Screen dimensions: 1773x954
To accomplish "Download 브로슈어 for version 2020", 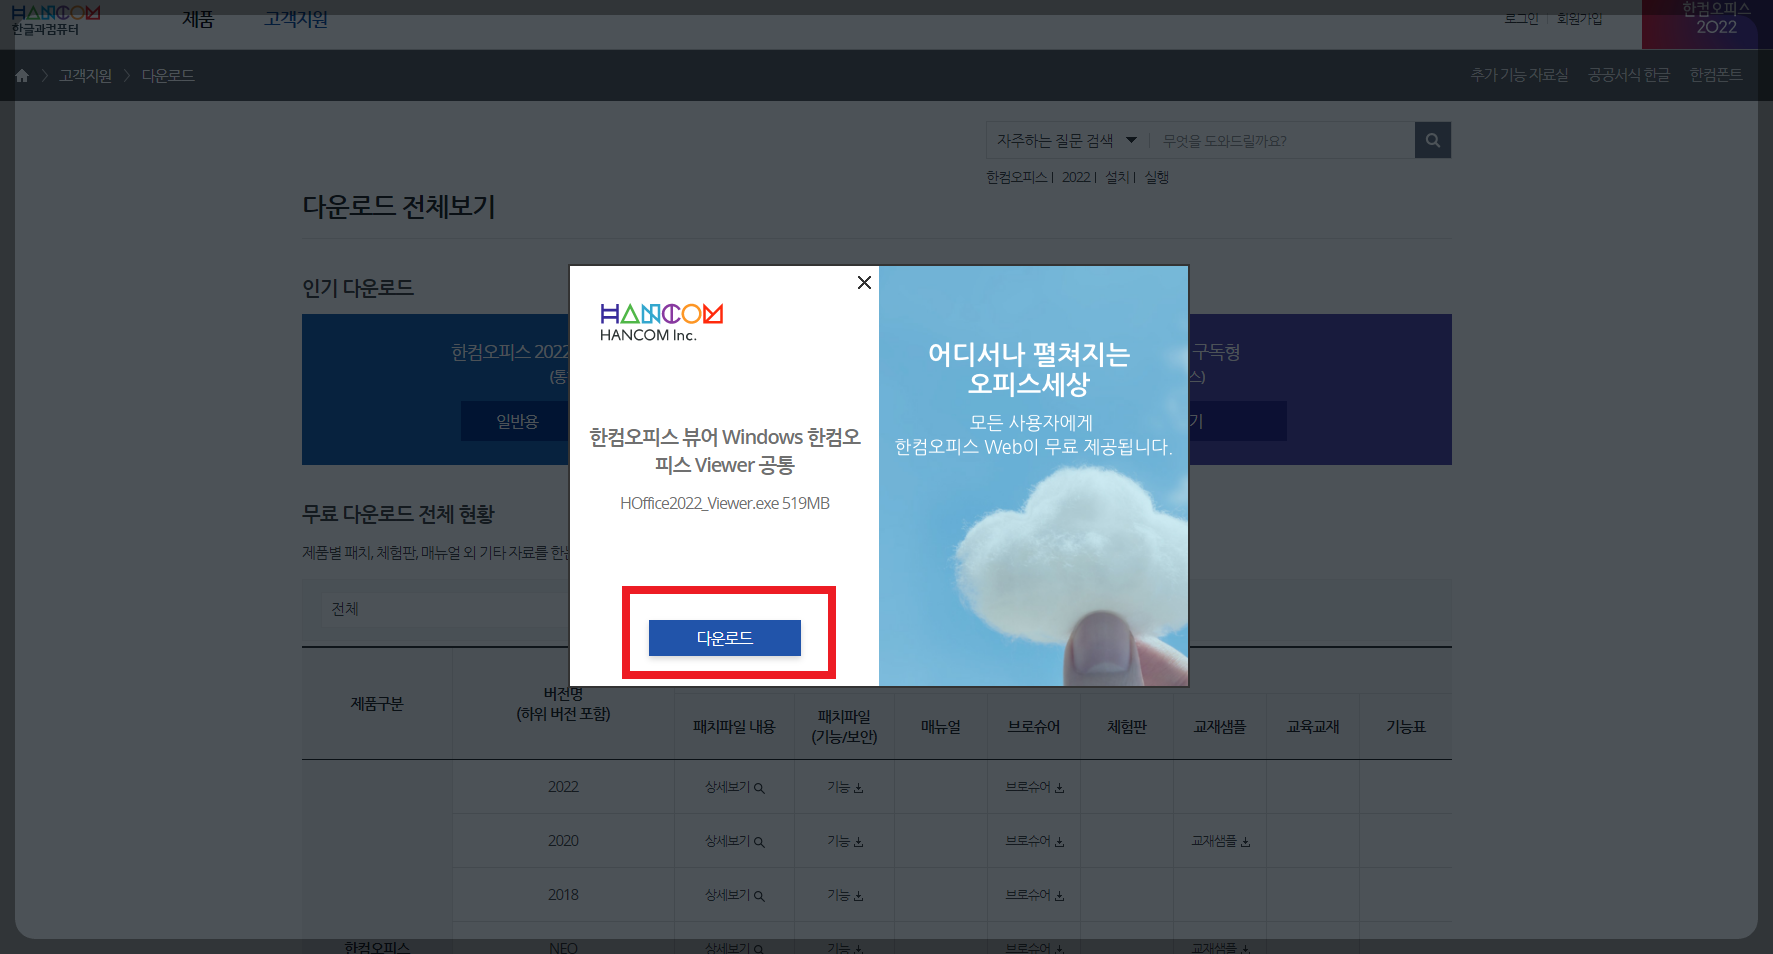I will [x=1035, y=841].
